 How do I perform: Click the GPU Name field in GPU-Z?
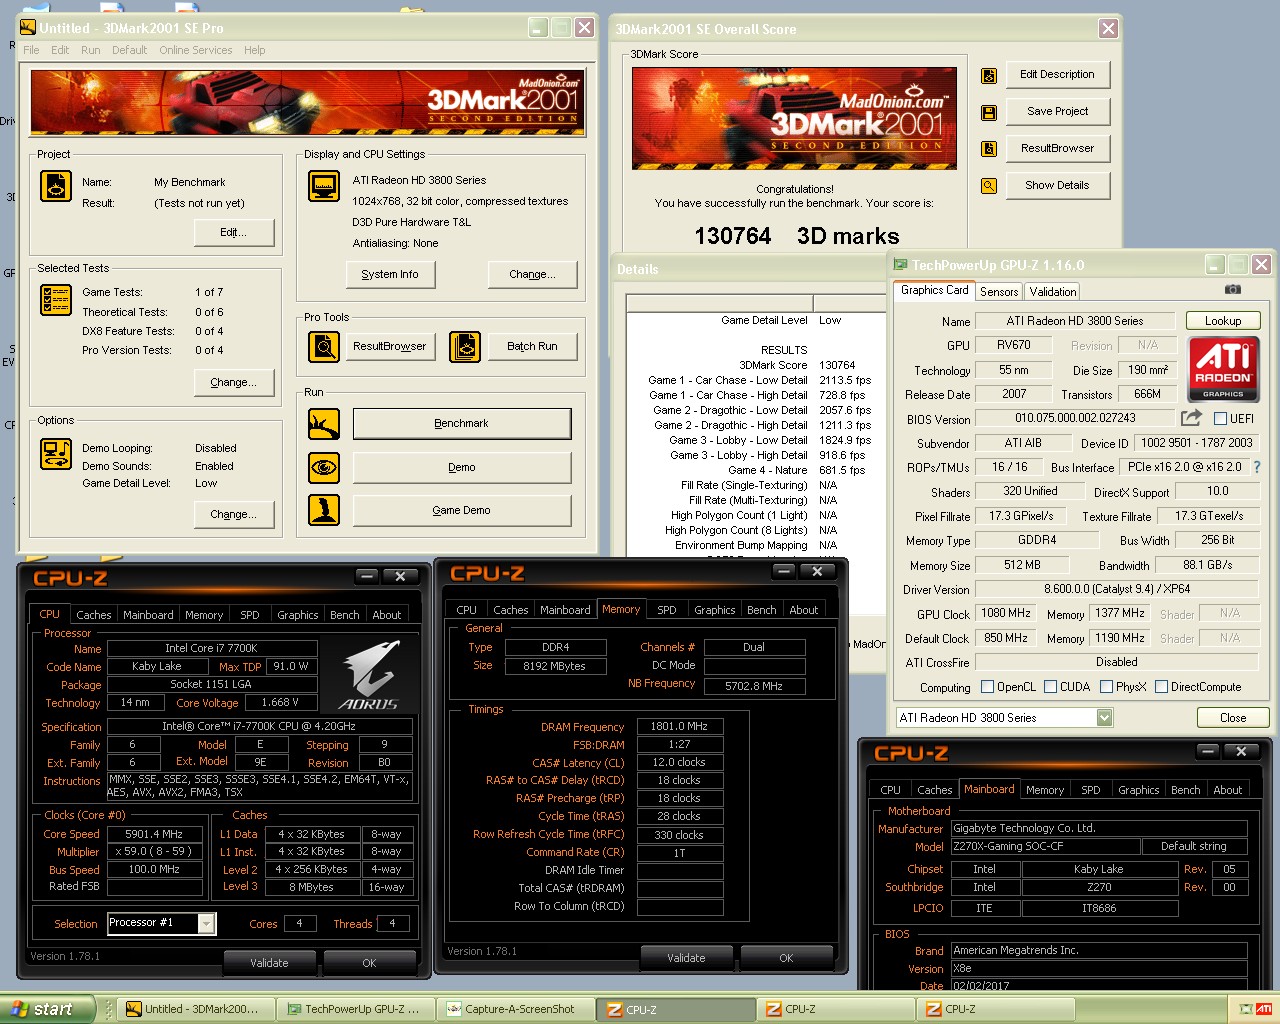pos(1075,321)
